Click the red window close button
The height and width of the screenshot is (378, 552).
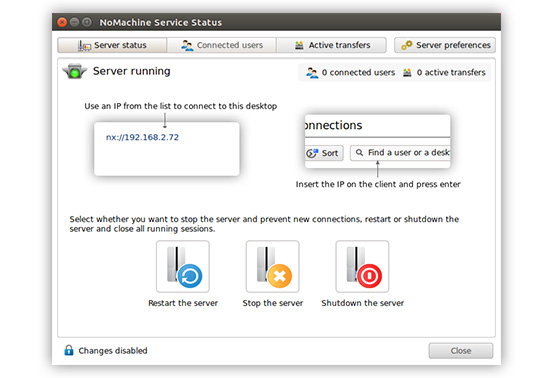point(62,22)
